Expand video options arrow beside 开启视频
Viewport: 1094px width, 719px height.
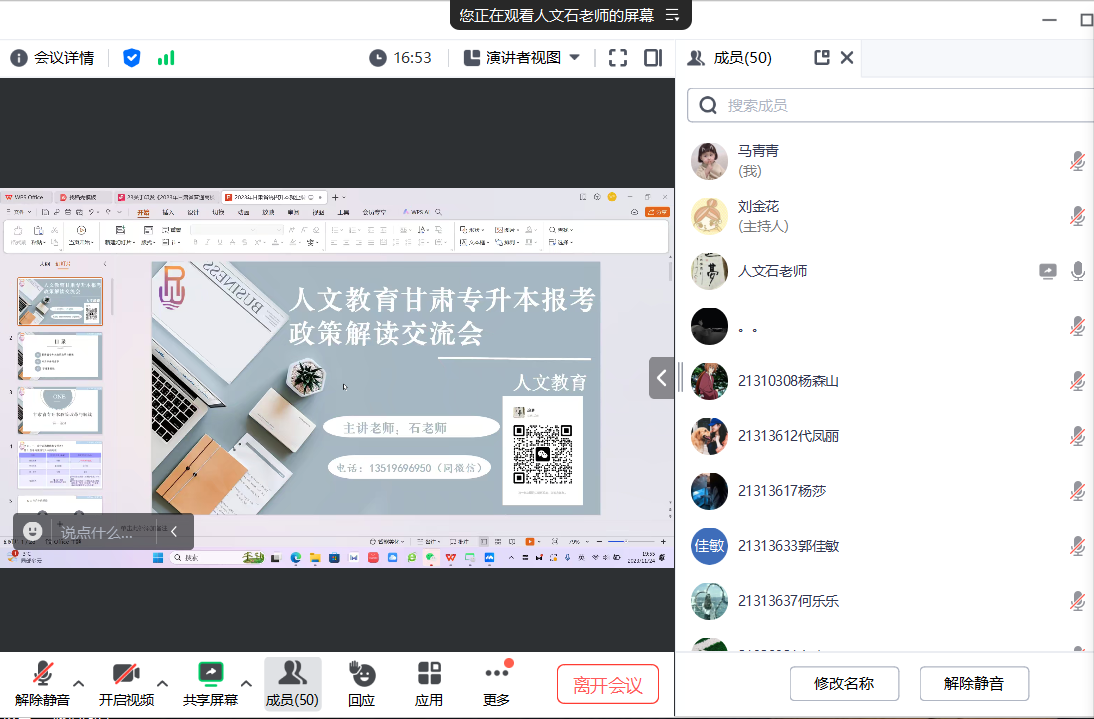coord(162,683)
